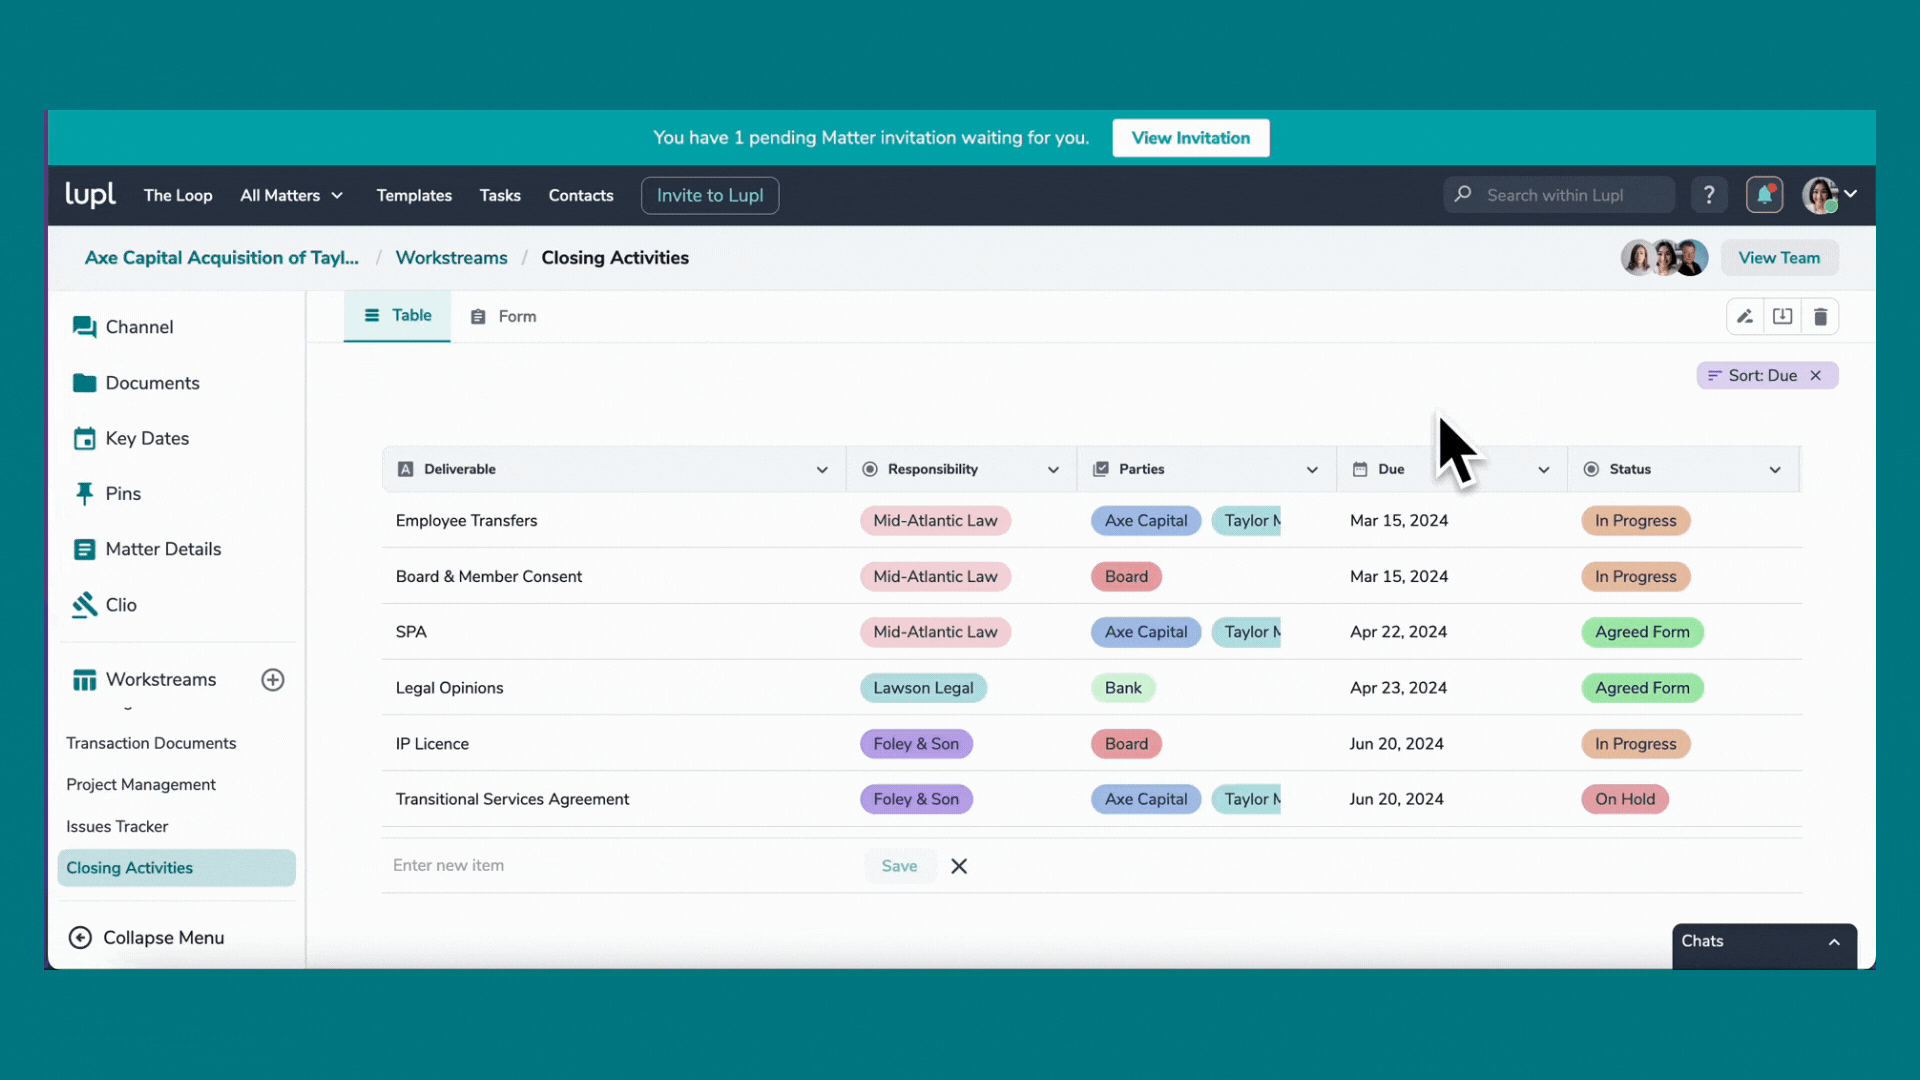Open the notifications bell icon
Viewport: 1920px width, 1080px height.
pos(1764,194)
